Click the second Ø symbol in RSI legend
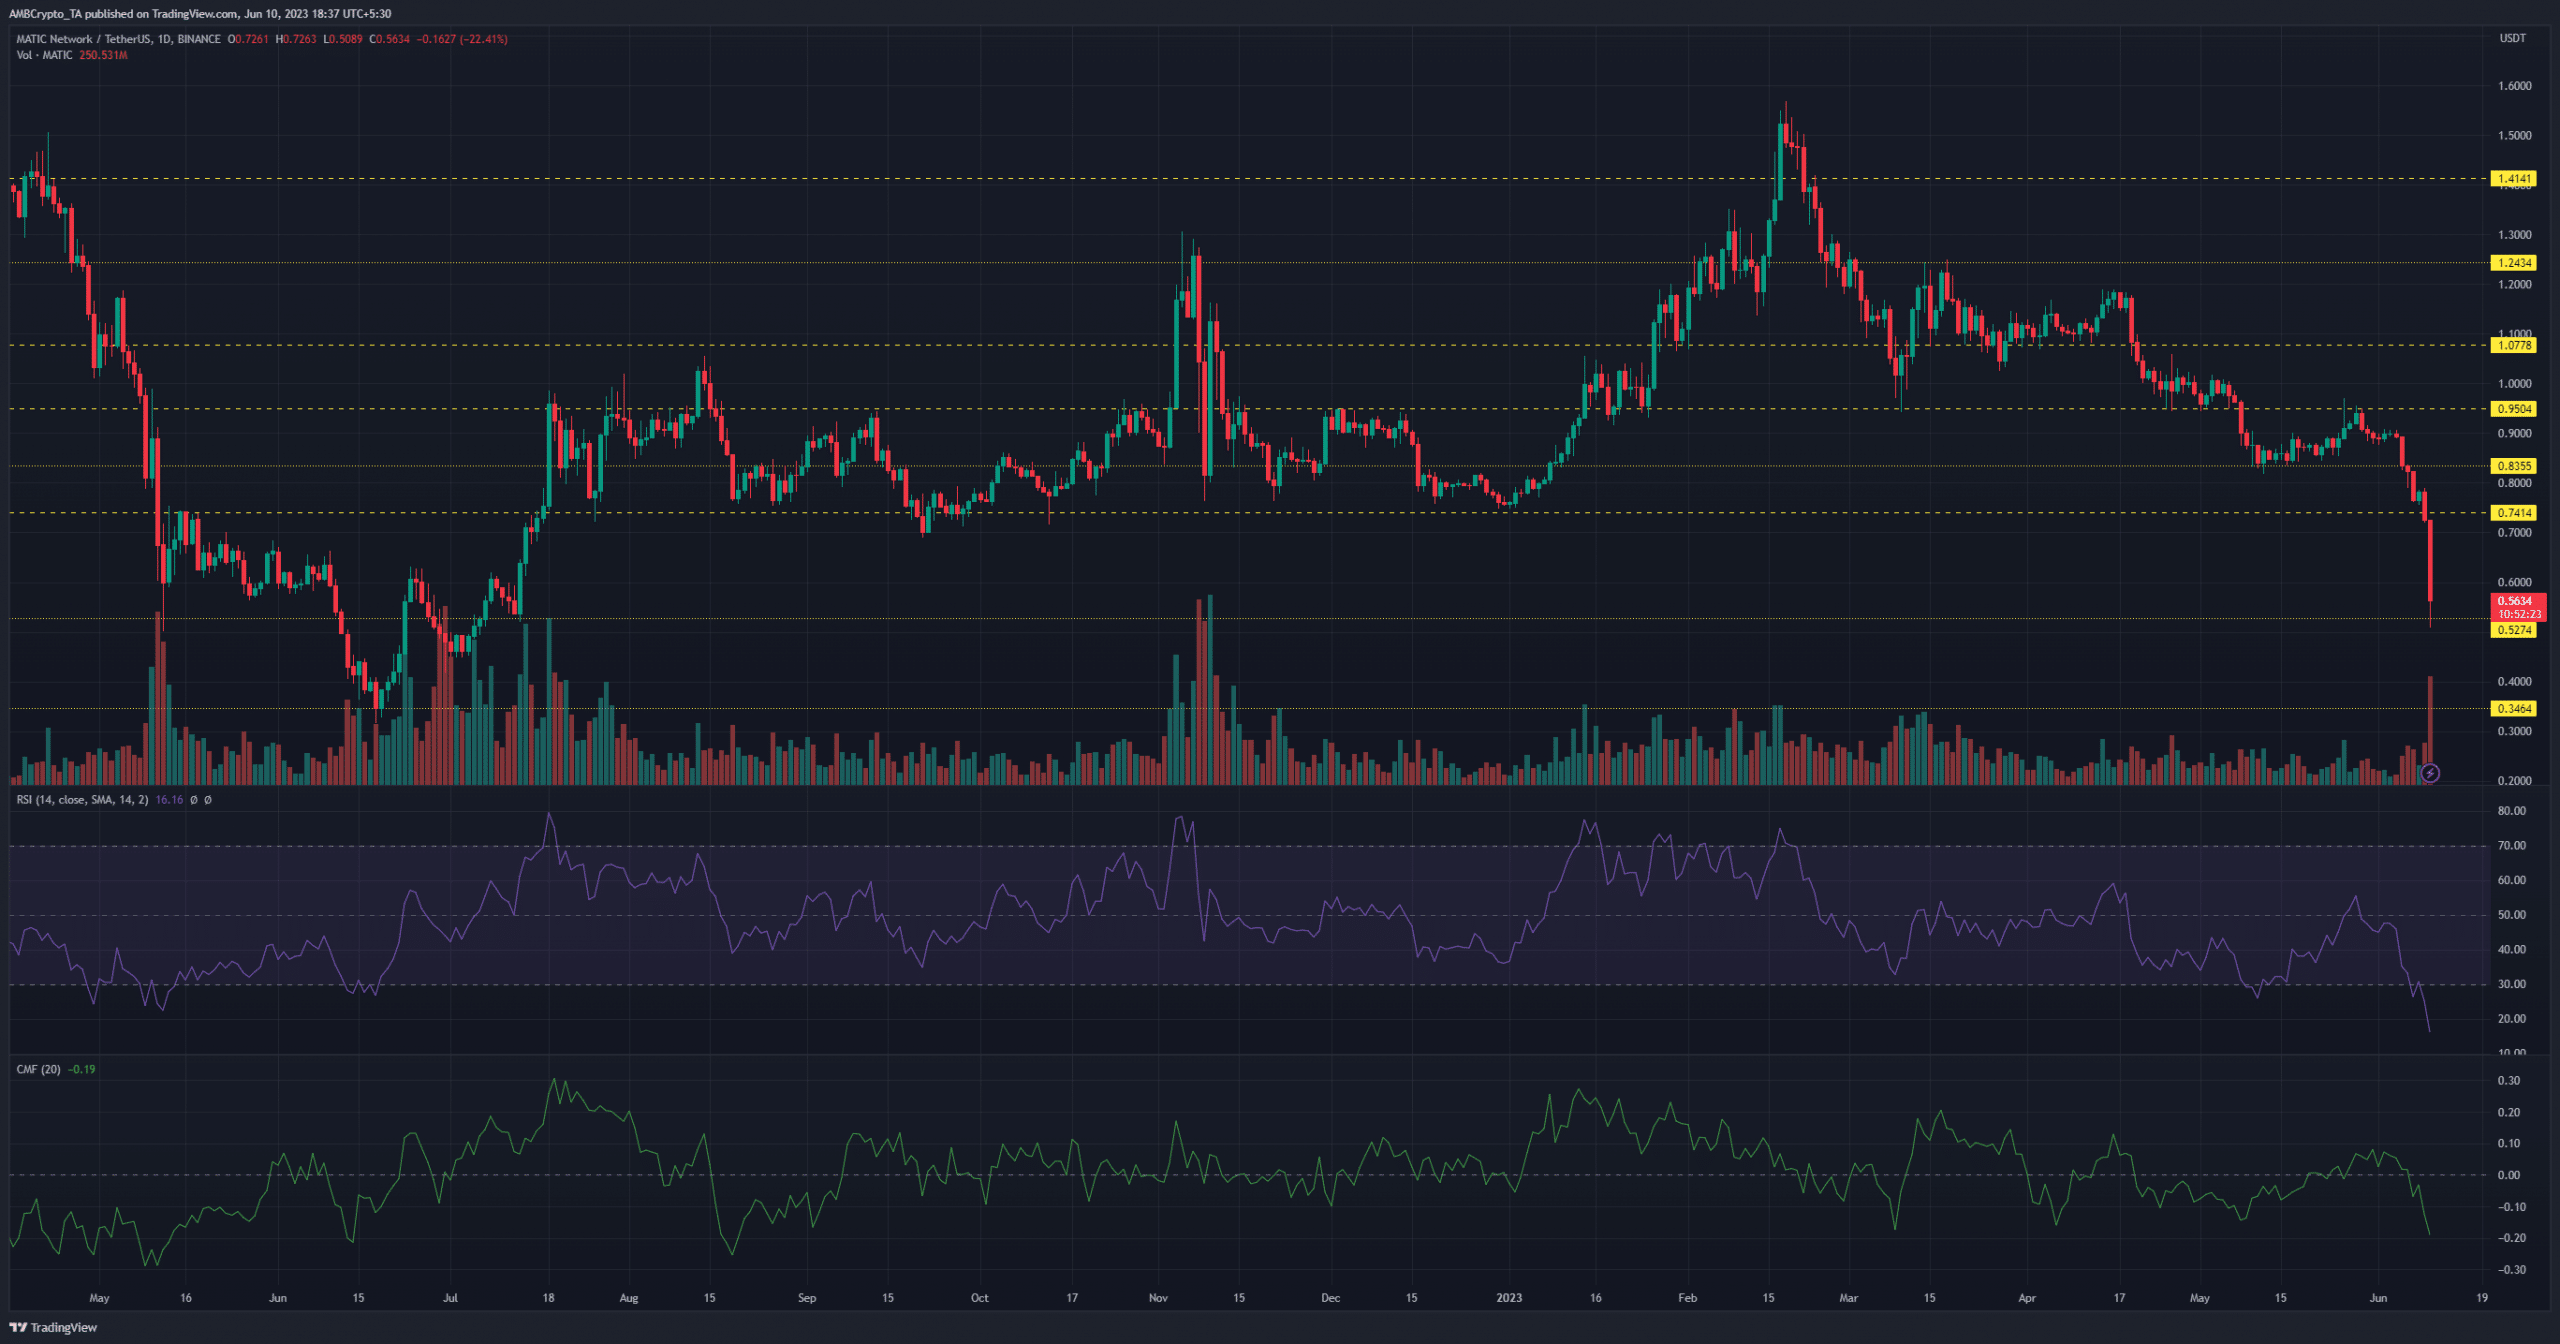Image resolution: width=2560 pixels, height=1344 pixels. pos(207,800)
